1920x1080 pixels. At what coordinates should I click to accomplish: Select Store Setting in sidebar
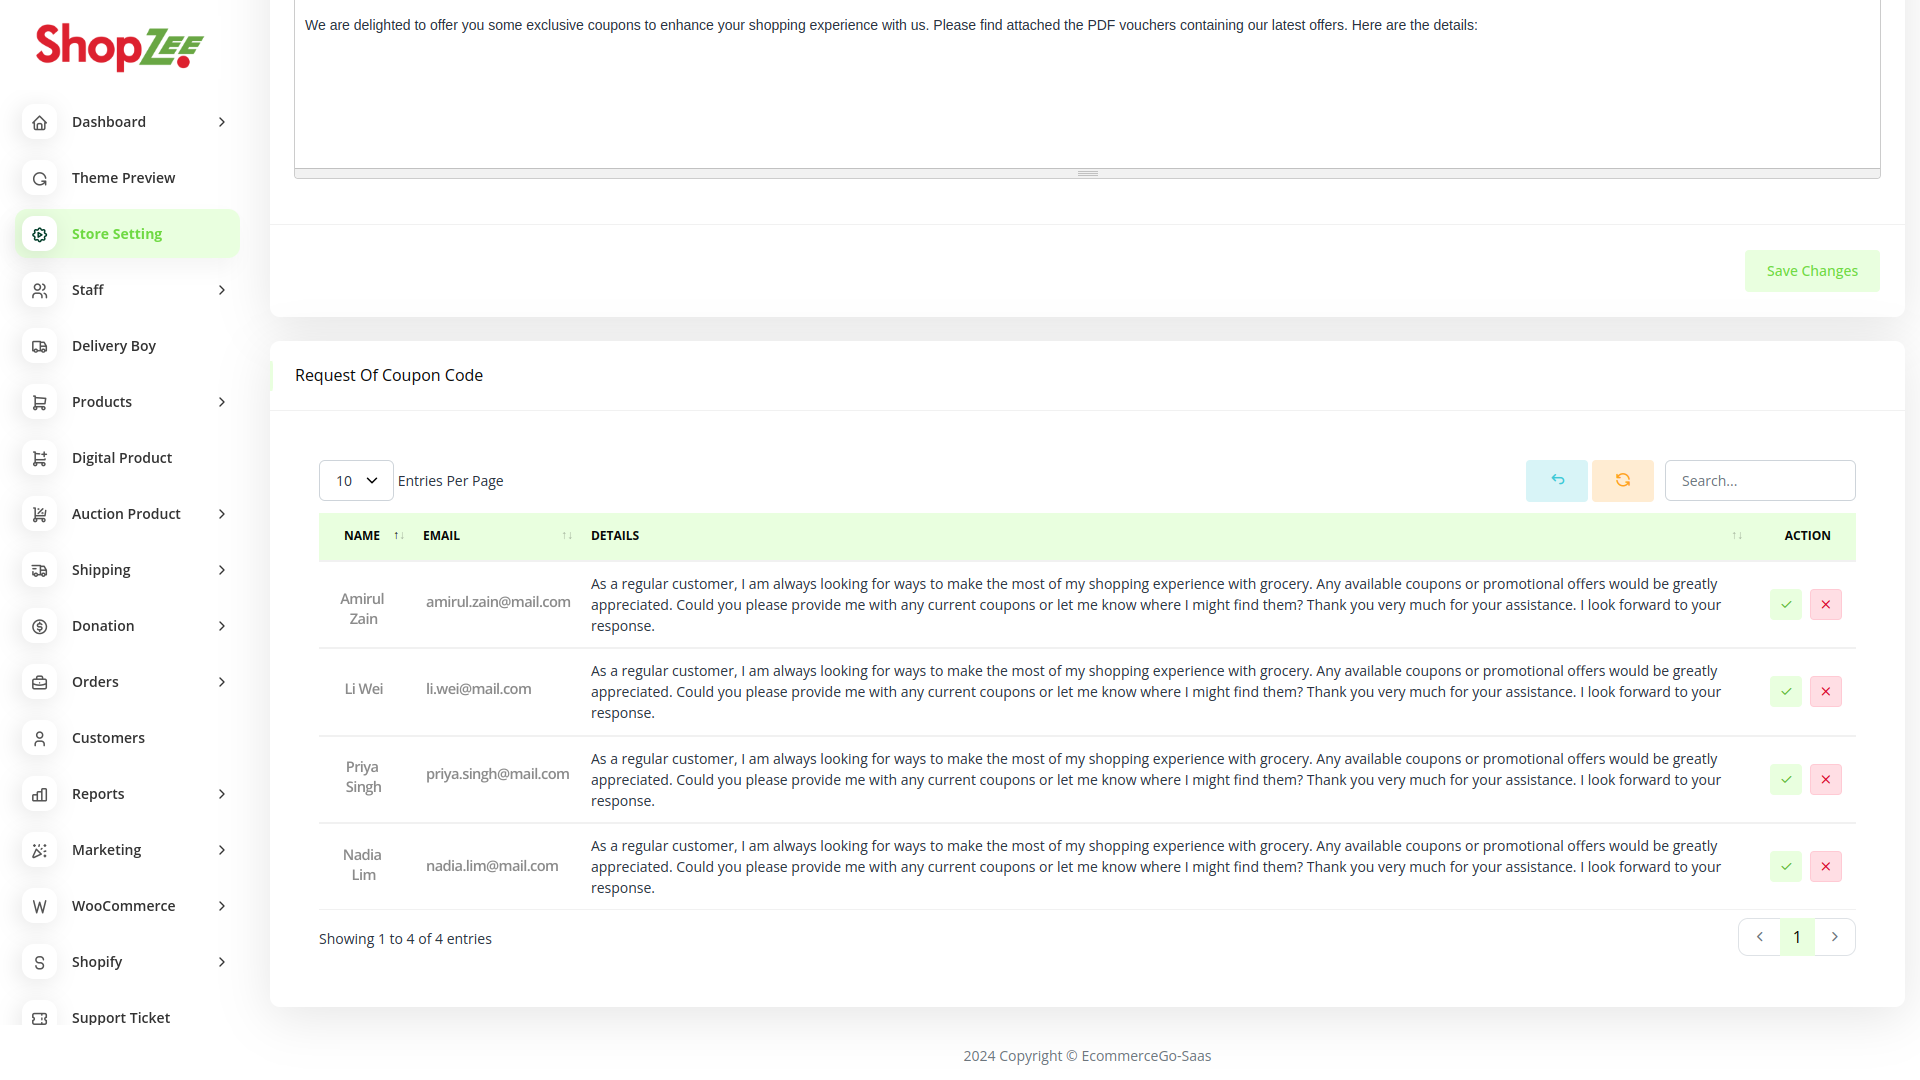117,234
